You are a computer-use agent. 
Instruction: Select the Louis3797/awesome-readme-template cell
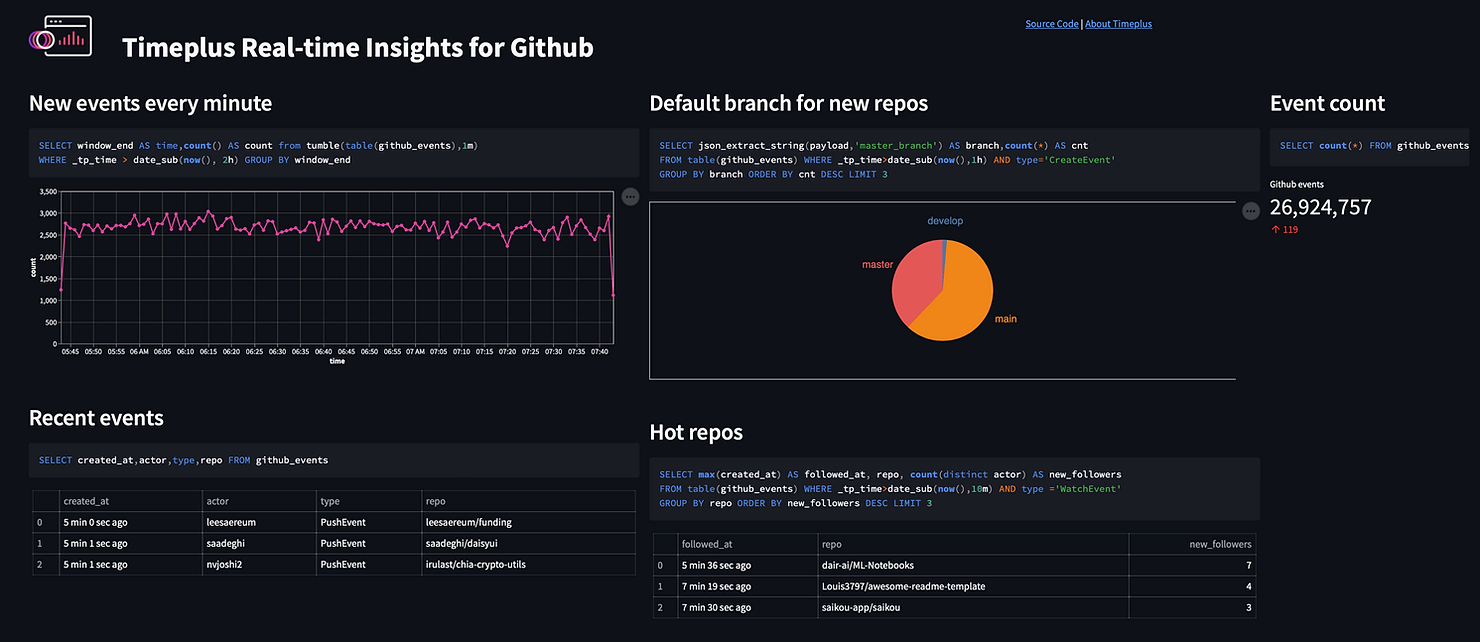(x=973, y=586)
